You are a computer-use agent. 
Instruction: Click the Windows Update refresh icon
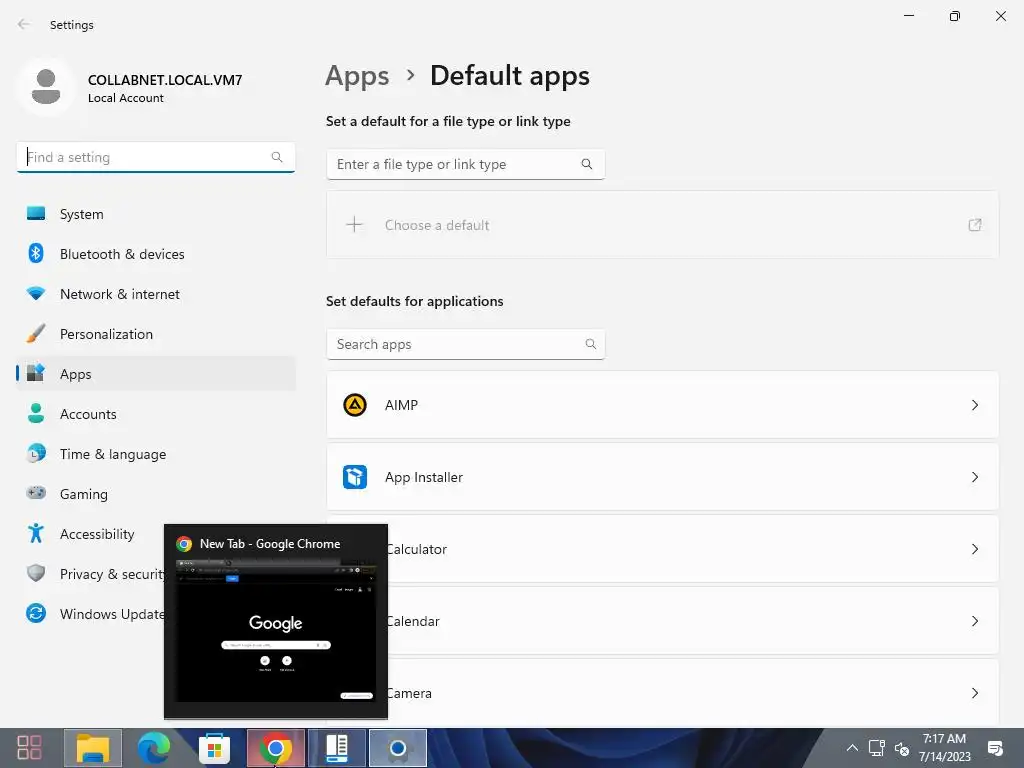click(36, 613)
